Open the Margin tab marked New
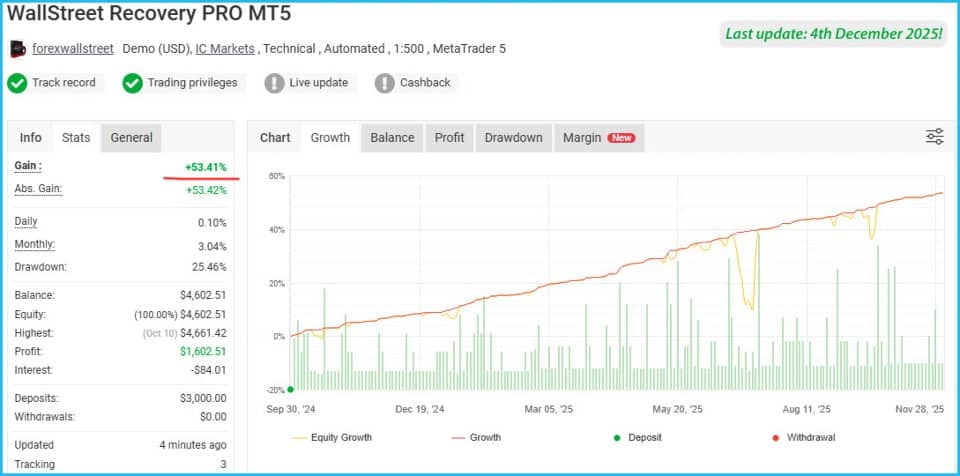The image size is (960, 476). coord(598,138)
